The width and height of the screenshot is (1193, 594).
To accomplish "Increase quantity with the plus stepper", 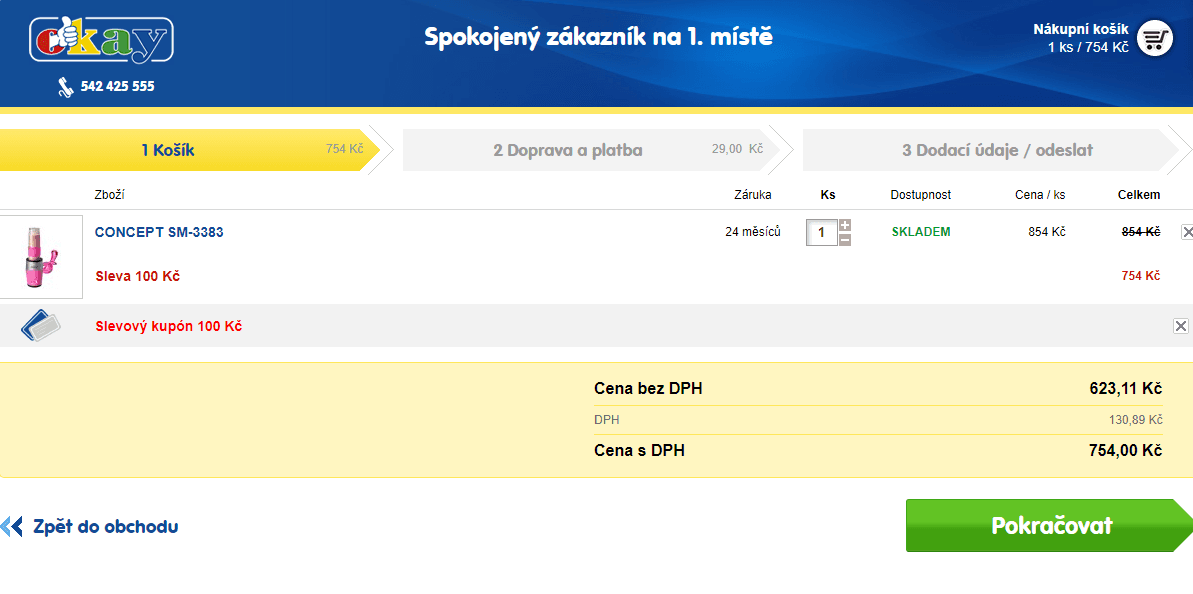I will point(845,225).
